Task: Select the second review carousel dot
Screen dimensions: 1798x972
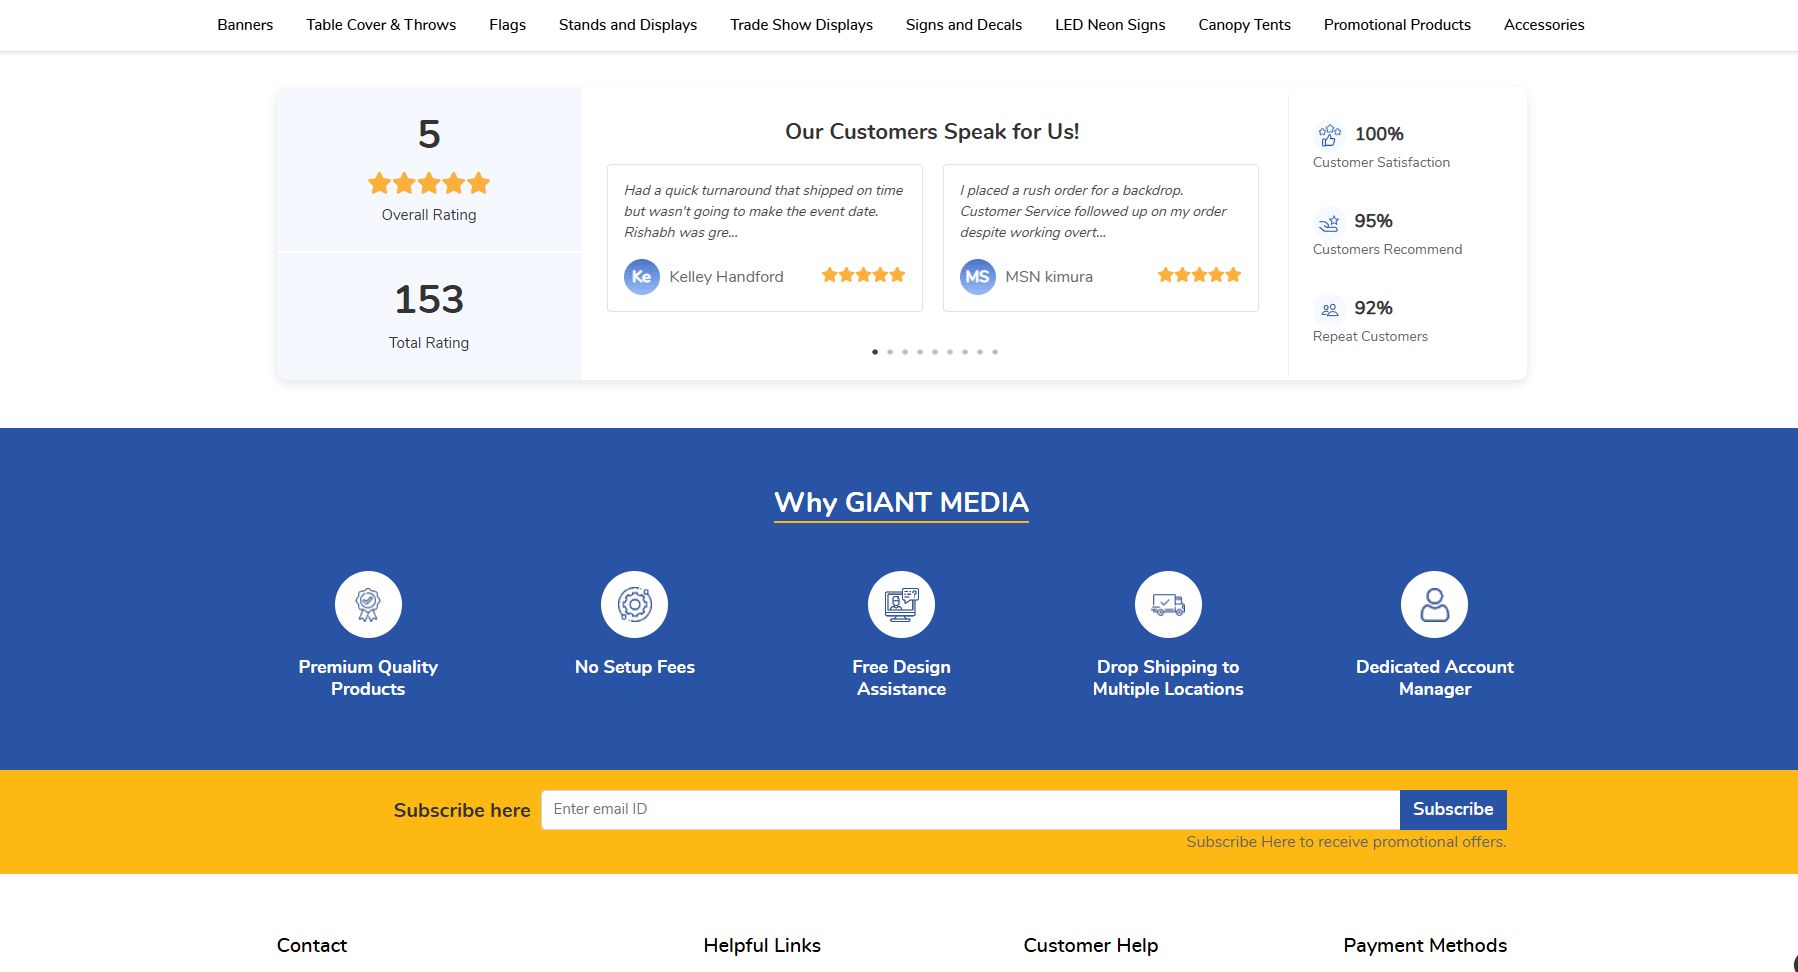Action: click(890, 352)
